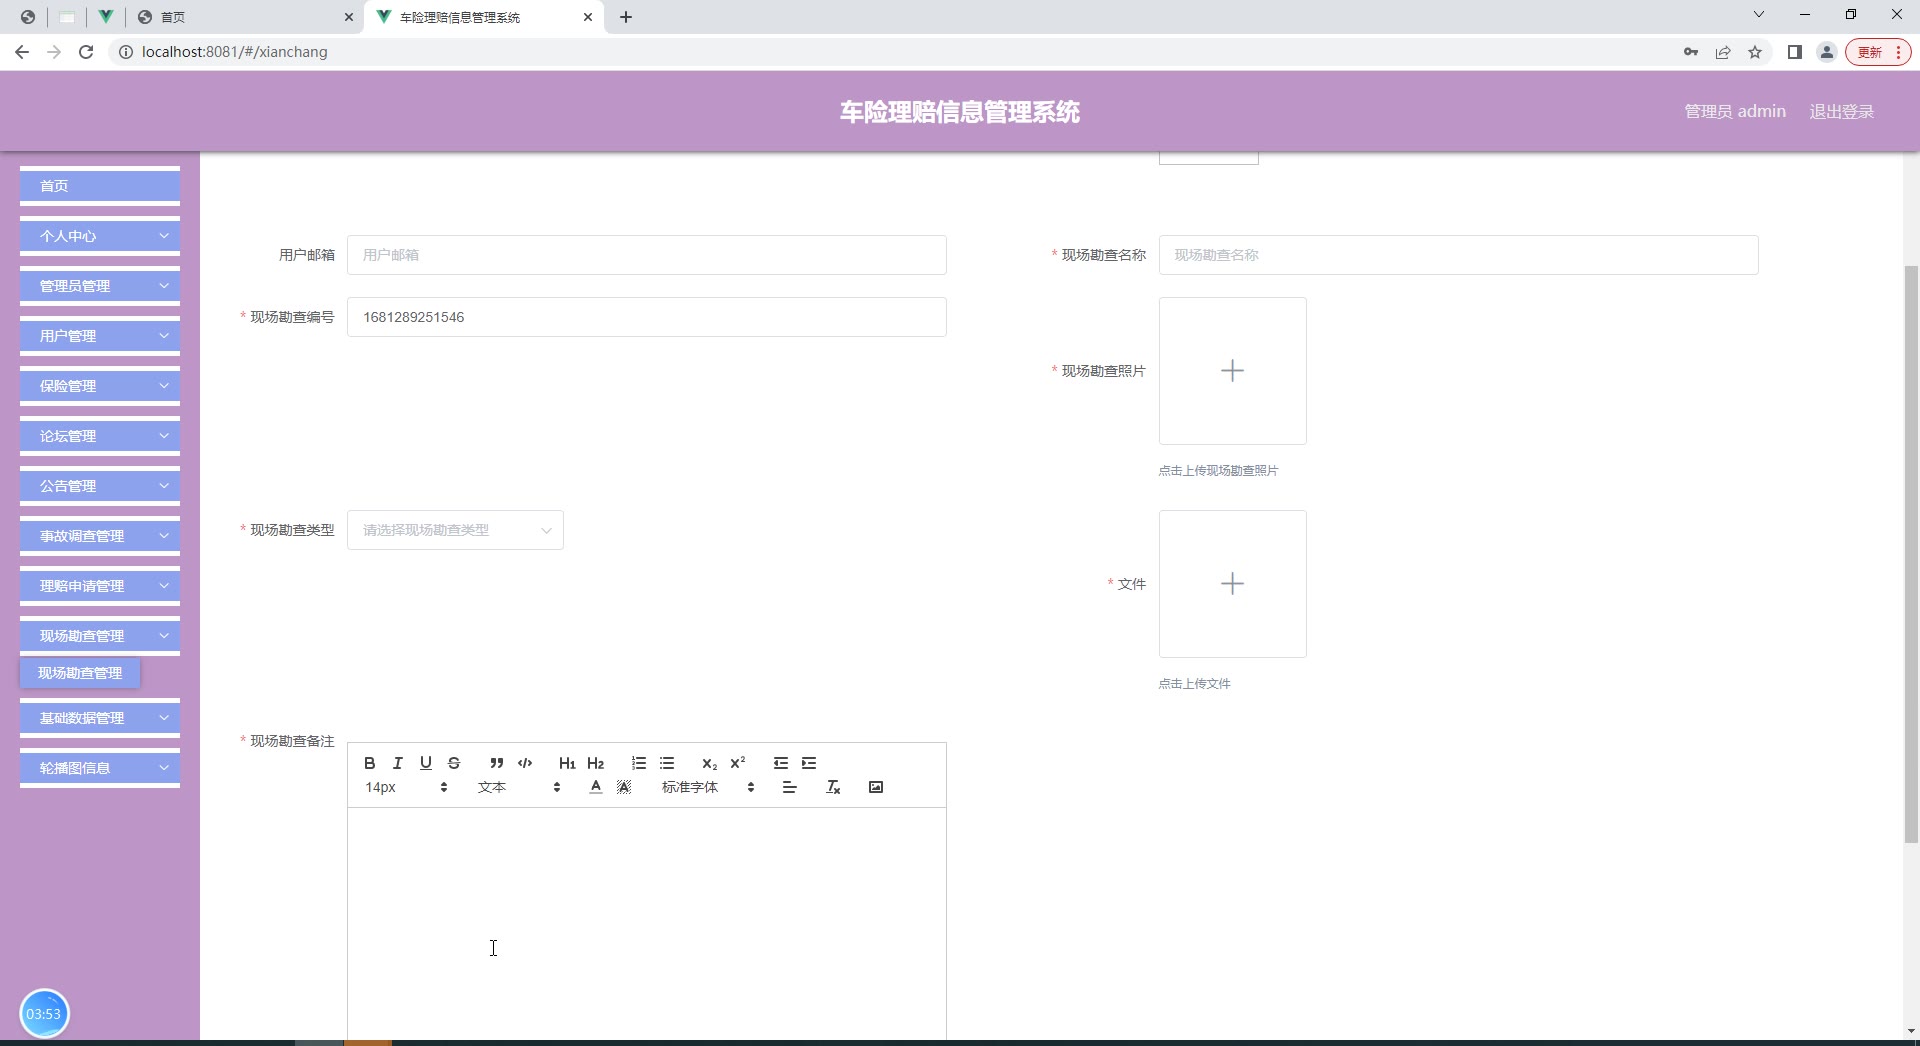Image resolution: width=1920 pixels, height=1046 pixels.
Task: Click the 03:53 timer badge
Action: [44, 1014]
